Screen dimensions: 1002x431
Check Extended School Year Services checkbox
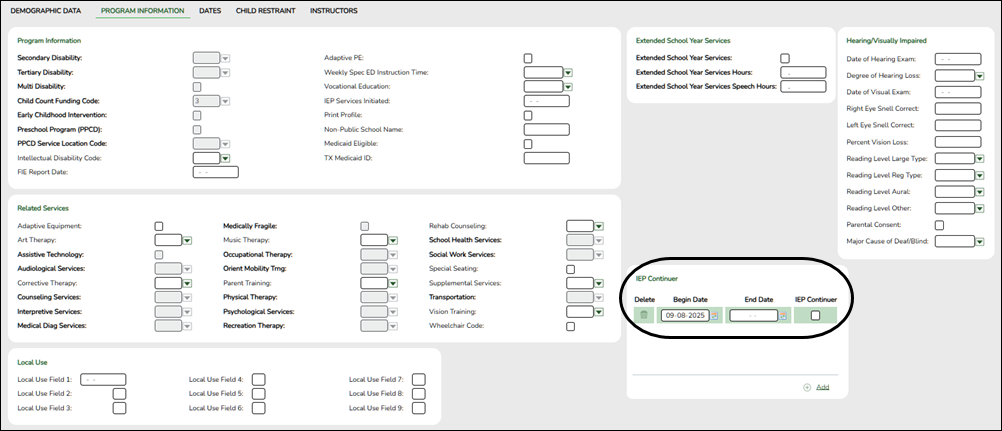(785, 58)
